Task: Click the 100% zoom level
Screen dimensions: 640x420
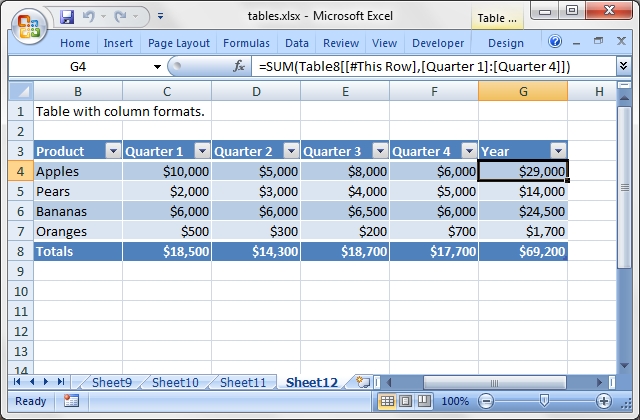Action: click(455, 401)
